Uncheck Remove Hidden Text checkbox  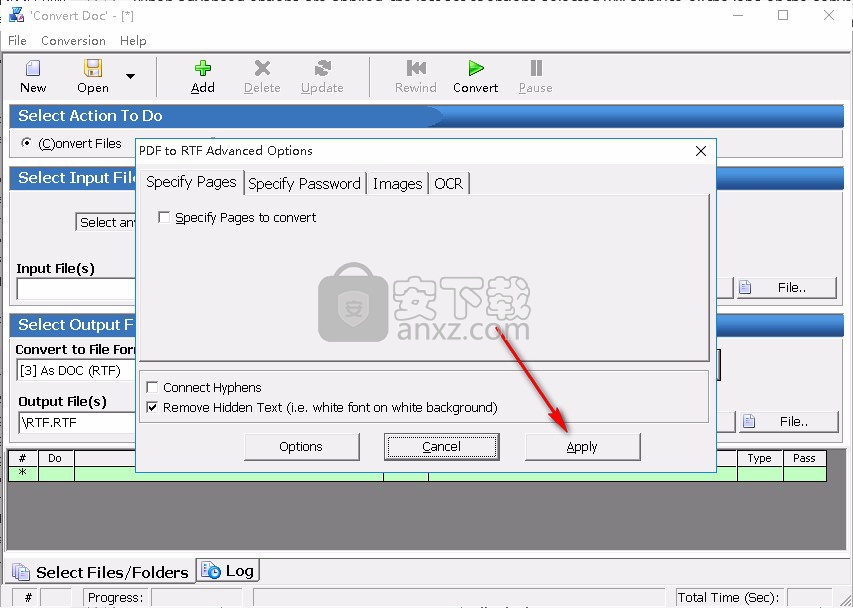(x=152, y=407)
